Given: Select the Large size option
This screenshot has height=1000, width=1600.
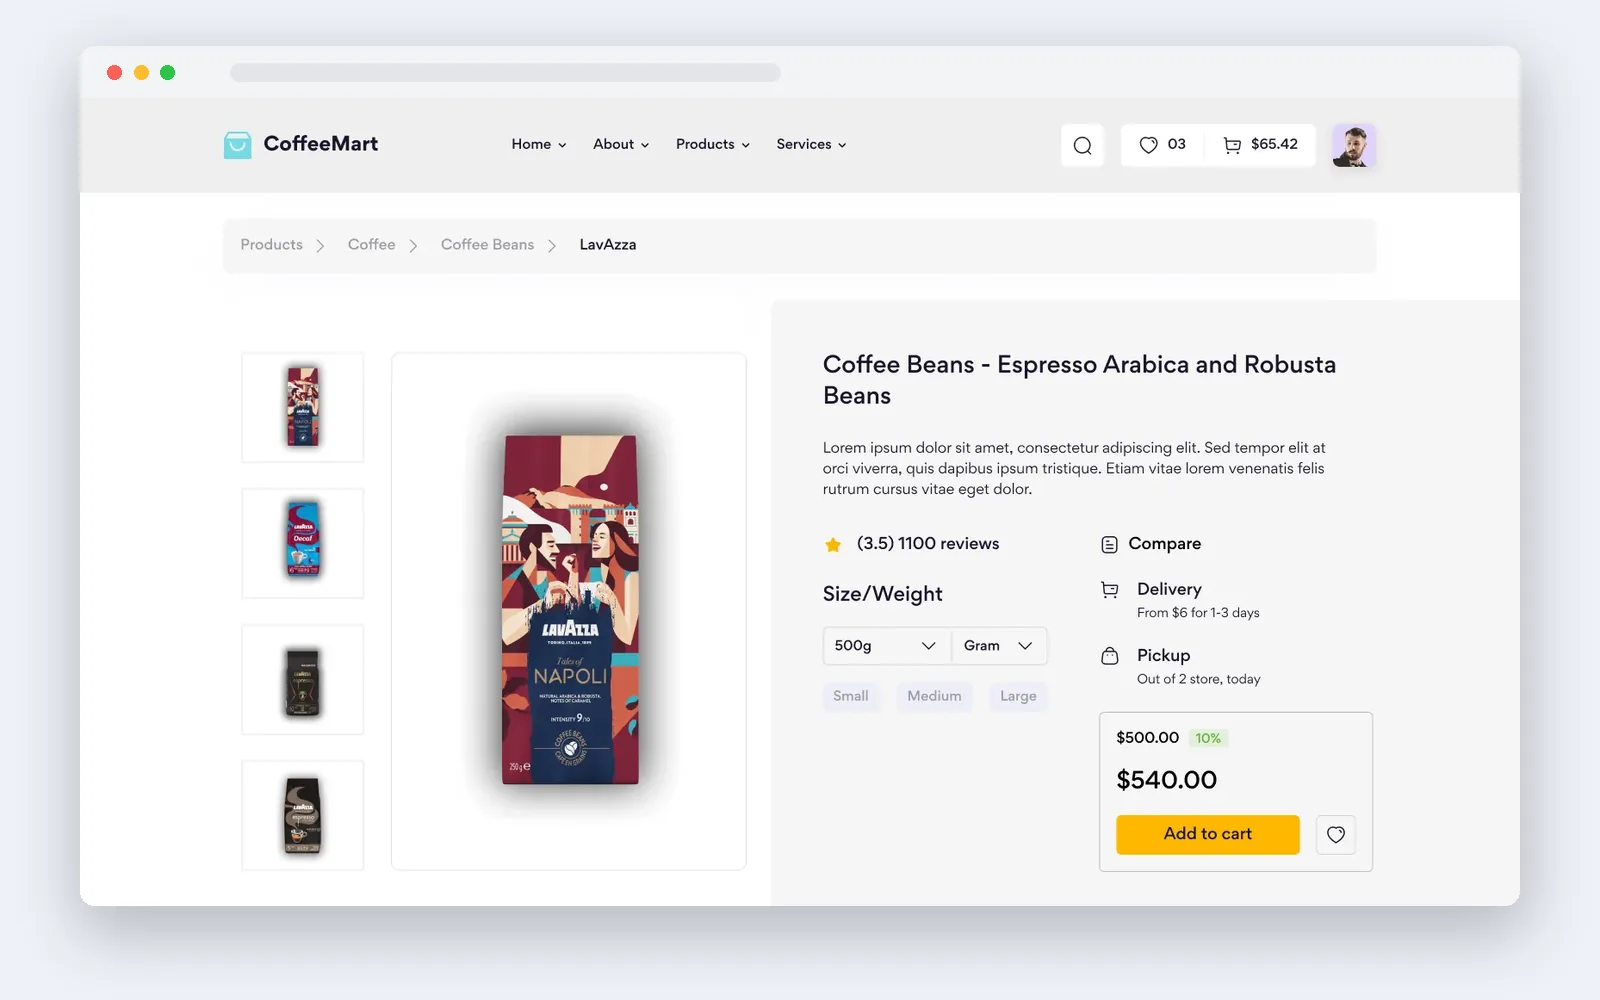Looking at the screenshot, I should [1018, 696].
